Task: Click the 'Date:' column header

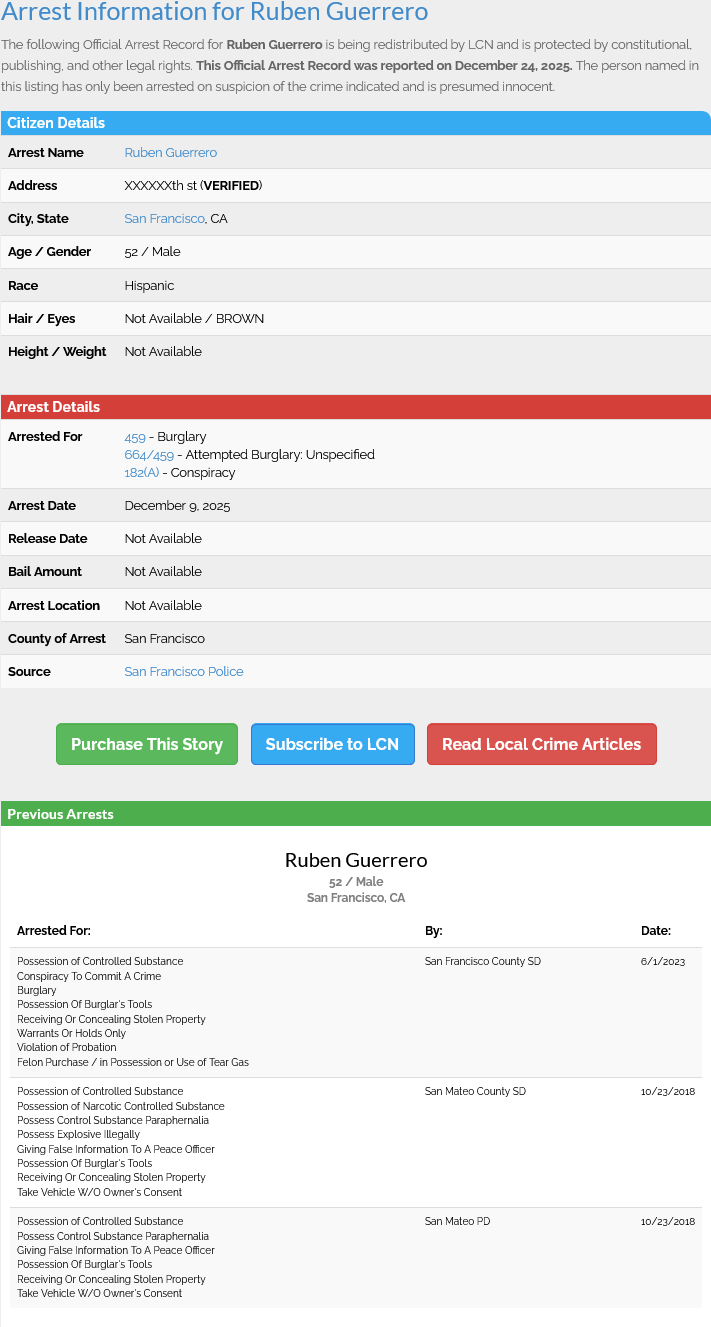Action: tap(655, 931)
